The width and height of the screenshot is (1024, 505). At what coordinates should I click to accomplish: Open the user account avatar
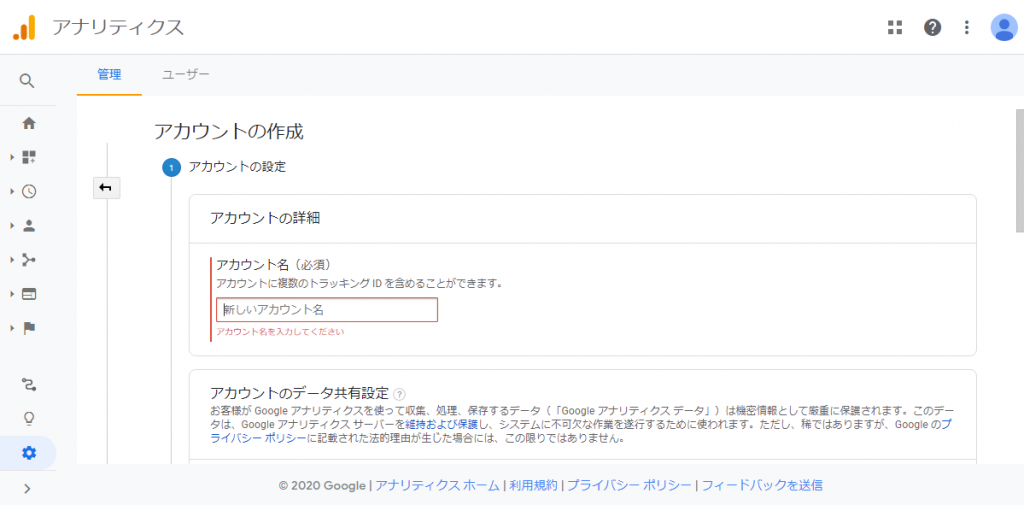click(1003, 27)
